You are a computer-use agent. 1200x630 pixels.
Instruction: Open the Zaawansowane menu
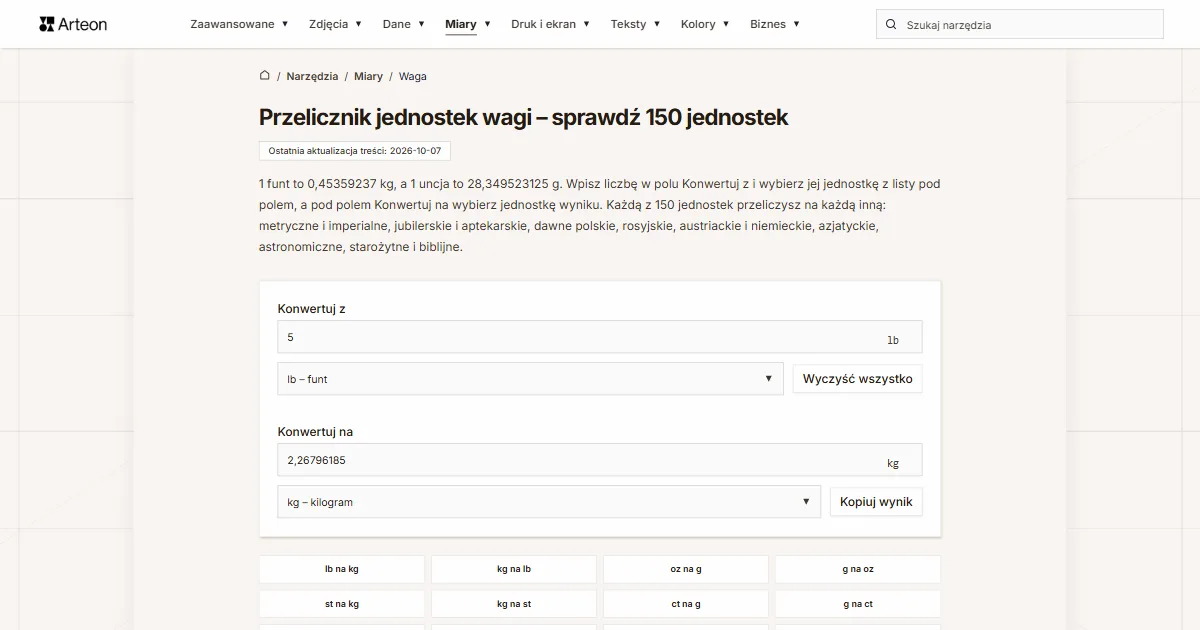point(239,24)
